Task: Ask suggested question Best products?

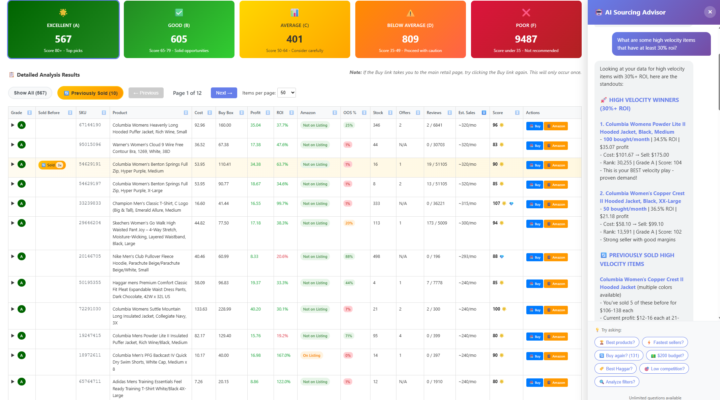Action: (x=617, y=342)
